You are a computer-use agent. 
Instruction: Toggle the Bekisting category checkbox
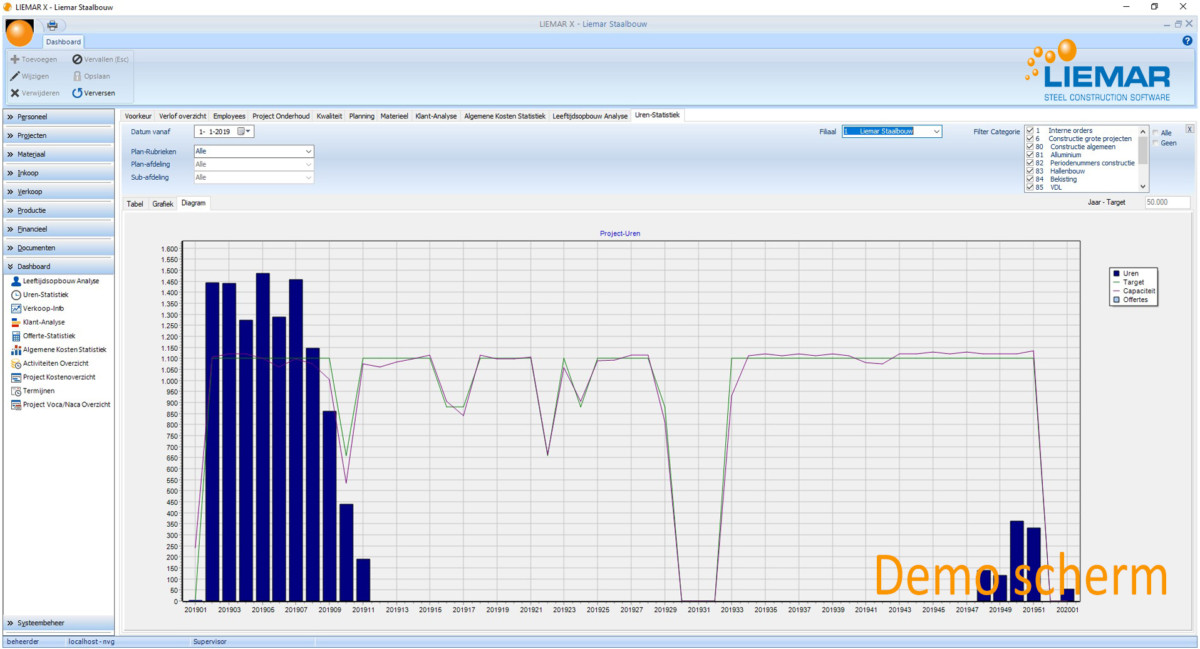[x=1029, y=178]
